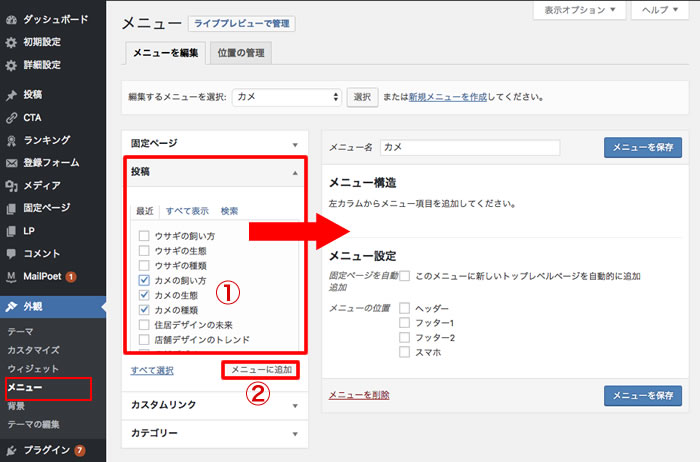This screenshot has height=462, width=700.
Task: Click the Ranking trophy icon
Action: point(11,140)
